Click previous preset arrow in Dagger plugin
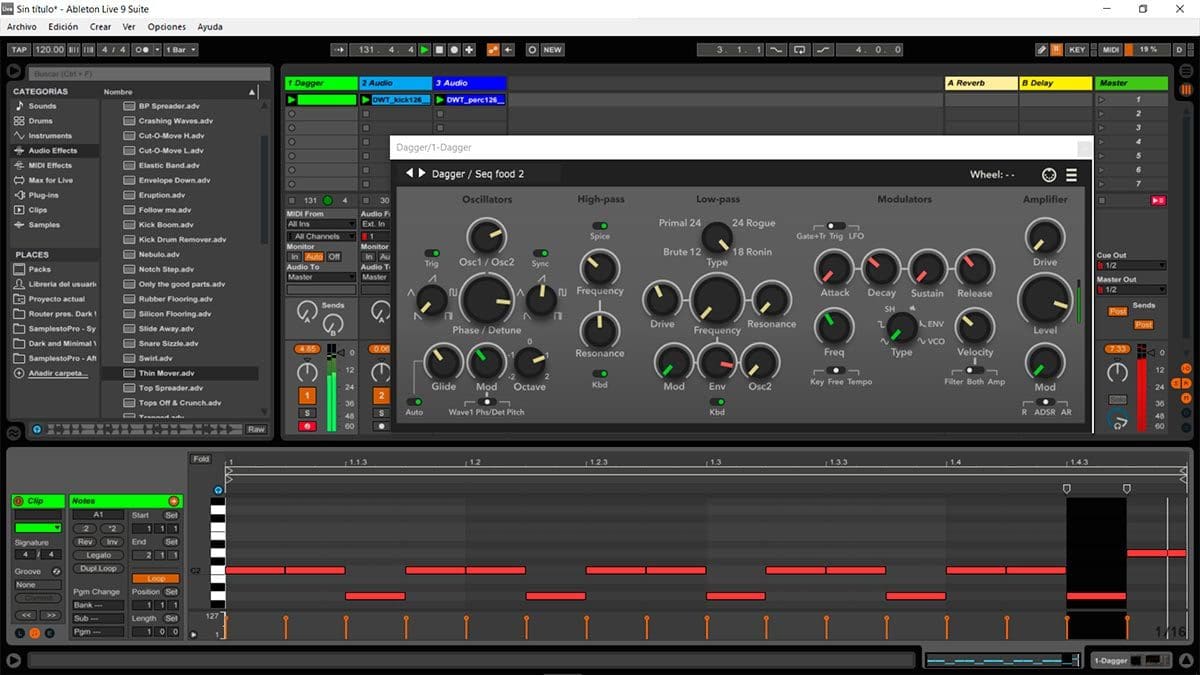1200x675 pixels. (409, 174)
